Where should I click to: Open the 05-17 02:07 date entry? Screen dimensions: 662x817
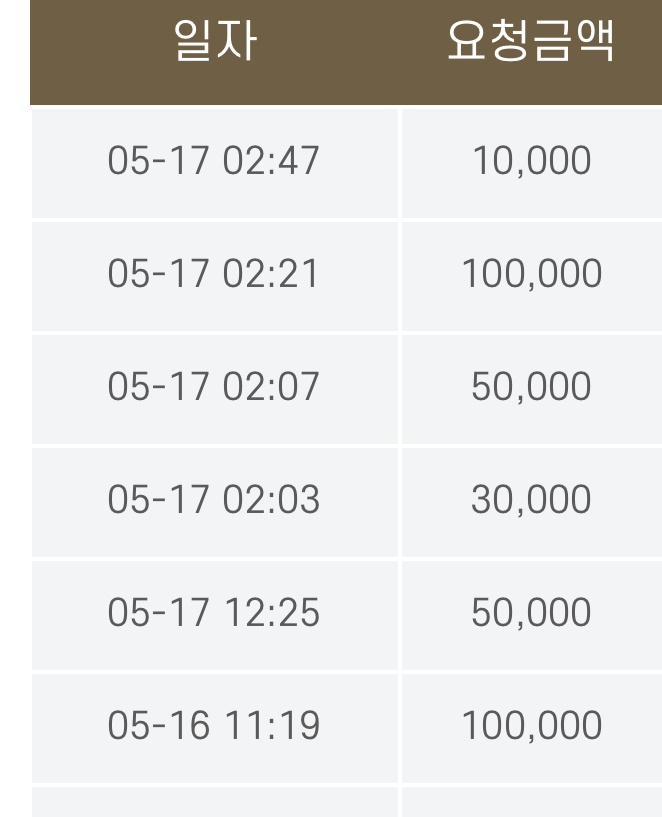tap(214, 387)
